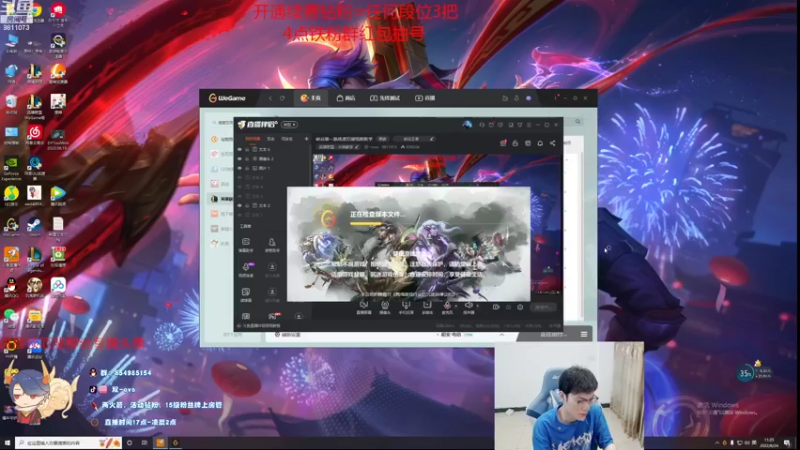Open the WeGame live stream tab
Viewport: 800px width, 450px height.
point(425,98)
